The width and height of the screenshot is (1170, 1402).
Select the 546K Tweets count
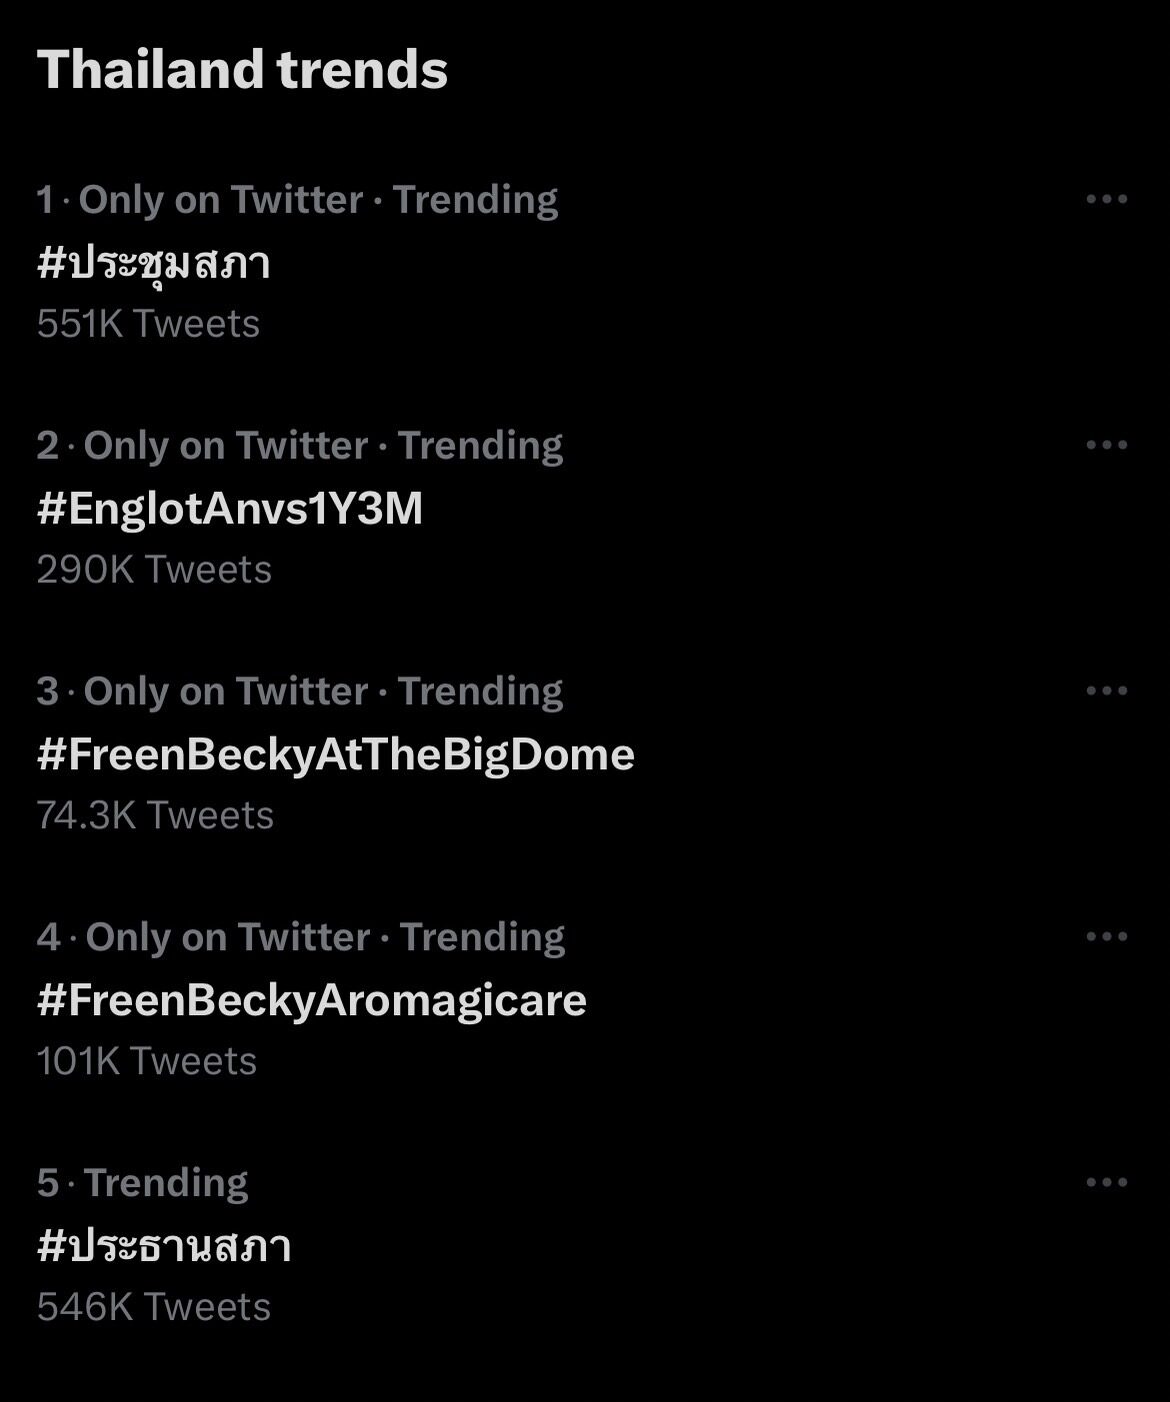(x=154, y=1308)
